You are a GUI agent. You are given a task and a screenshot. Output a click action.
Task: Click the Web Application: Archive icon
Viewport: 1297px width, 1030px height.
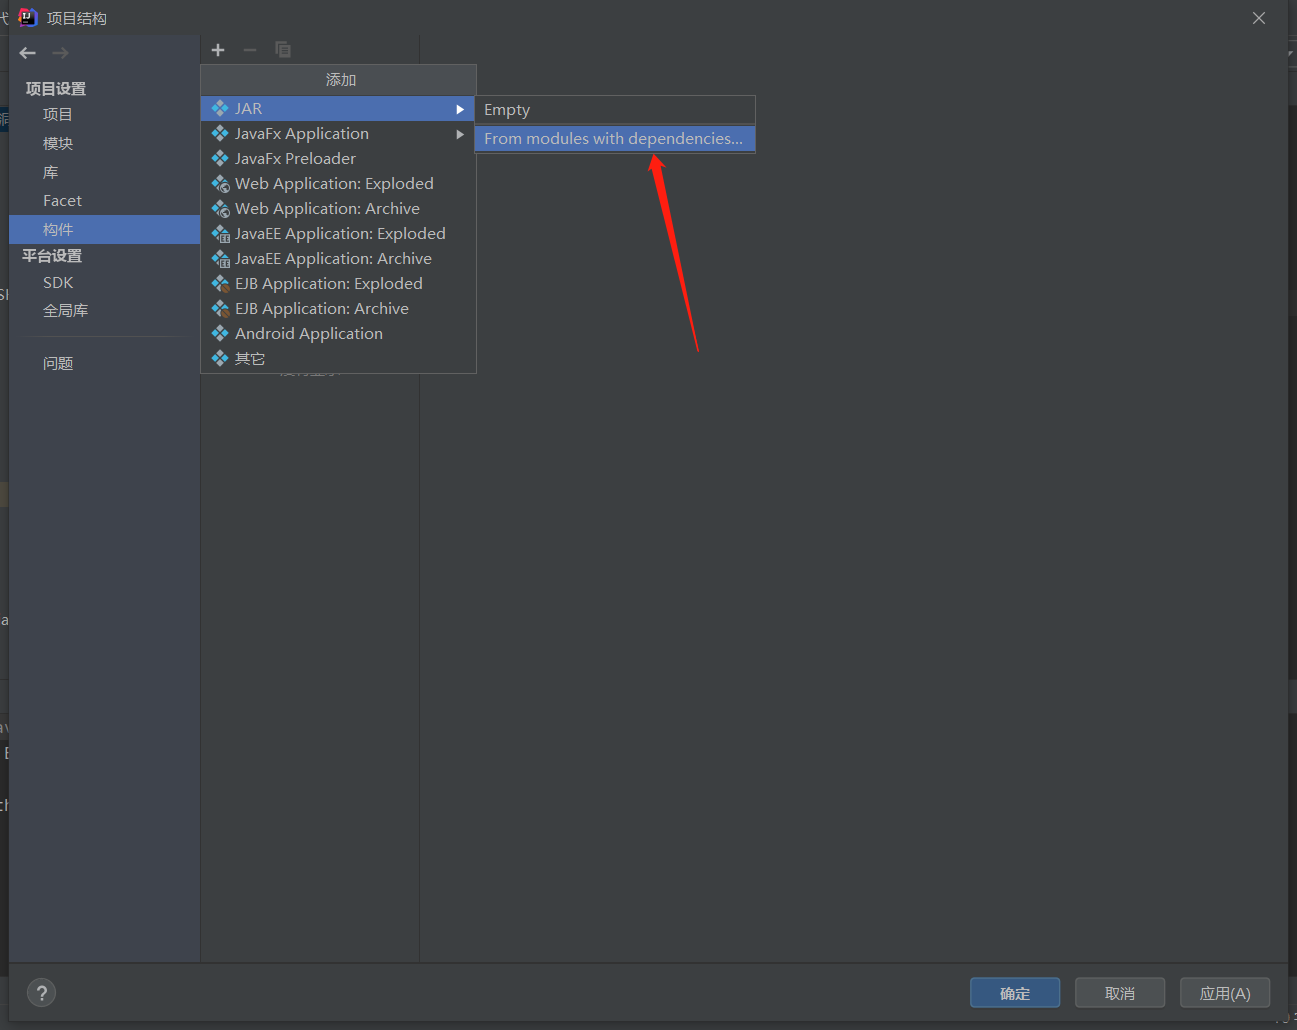coord(221,209)
